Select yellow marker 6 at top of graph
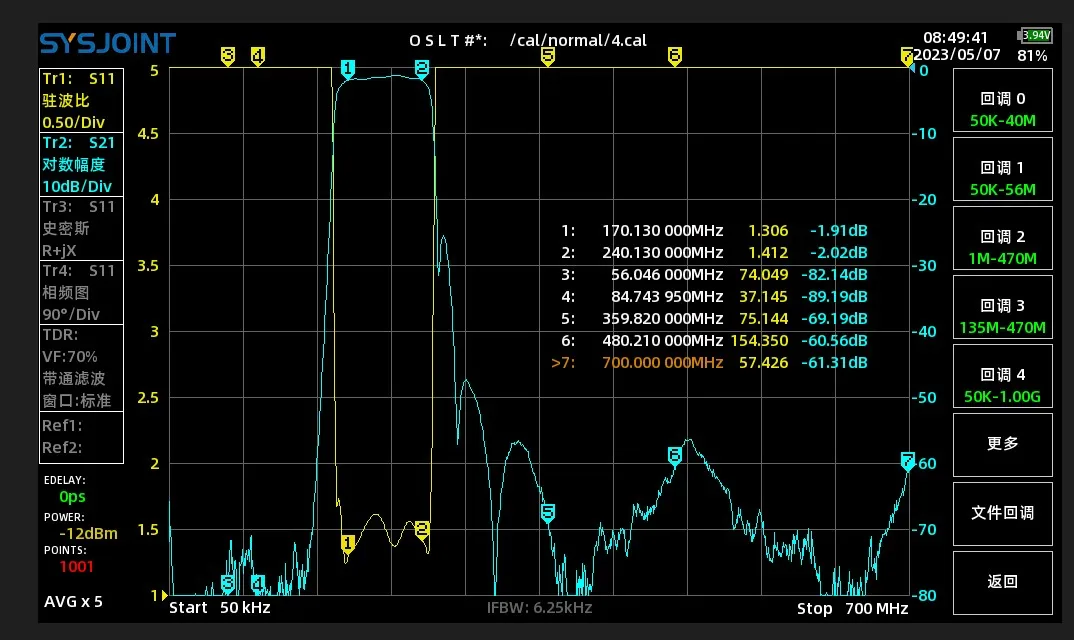Screen dimensions: 1074x640 (675, 56)
